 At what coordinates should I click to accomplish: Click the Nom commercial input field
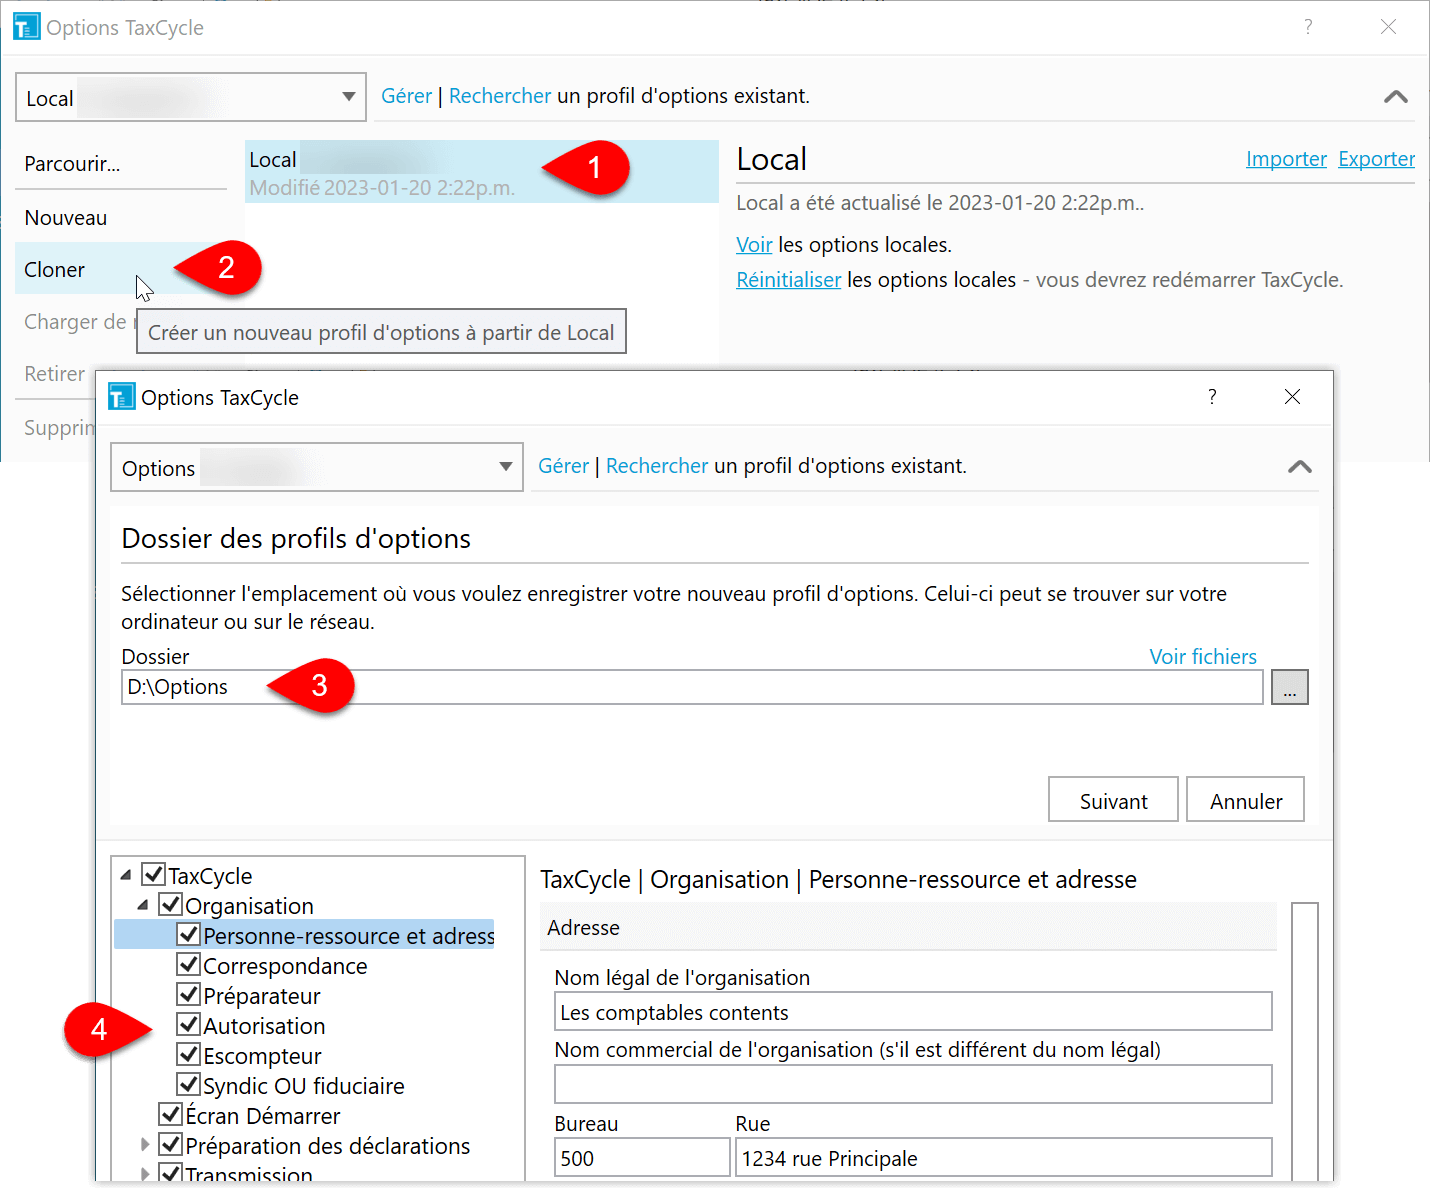(x=913, y=1084)
